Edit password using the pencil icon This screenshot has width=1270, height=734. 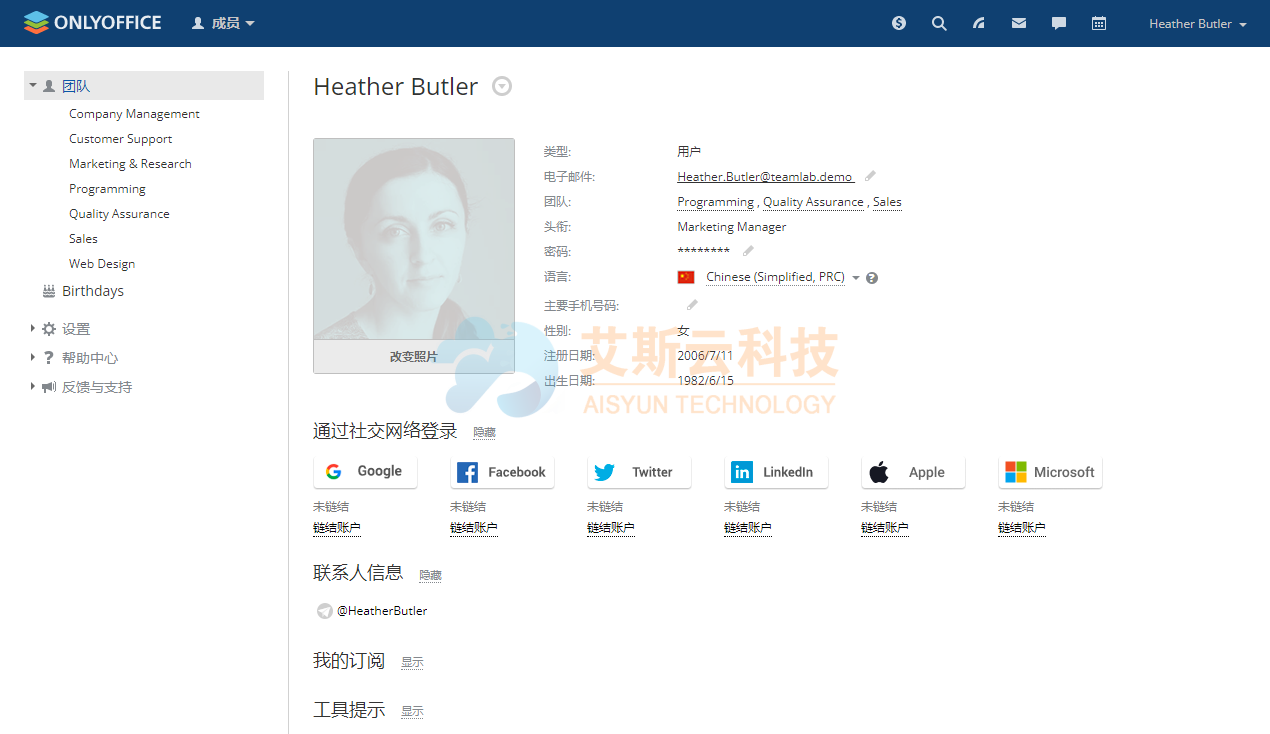point(748,251)
